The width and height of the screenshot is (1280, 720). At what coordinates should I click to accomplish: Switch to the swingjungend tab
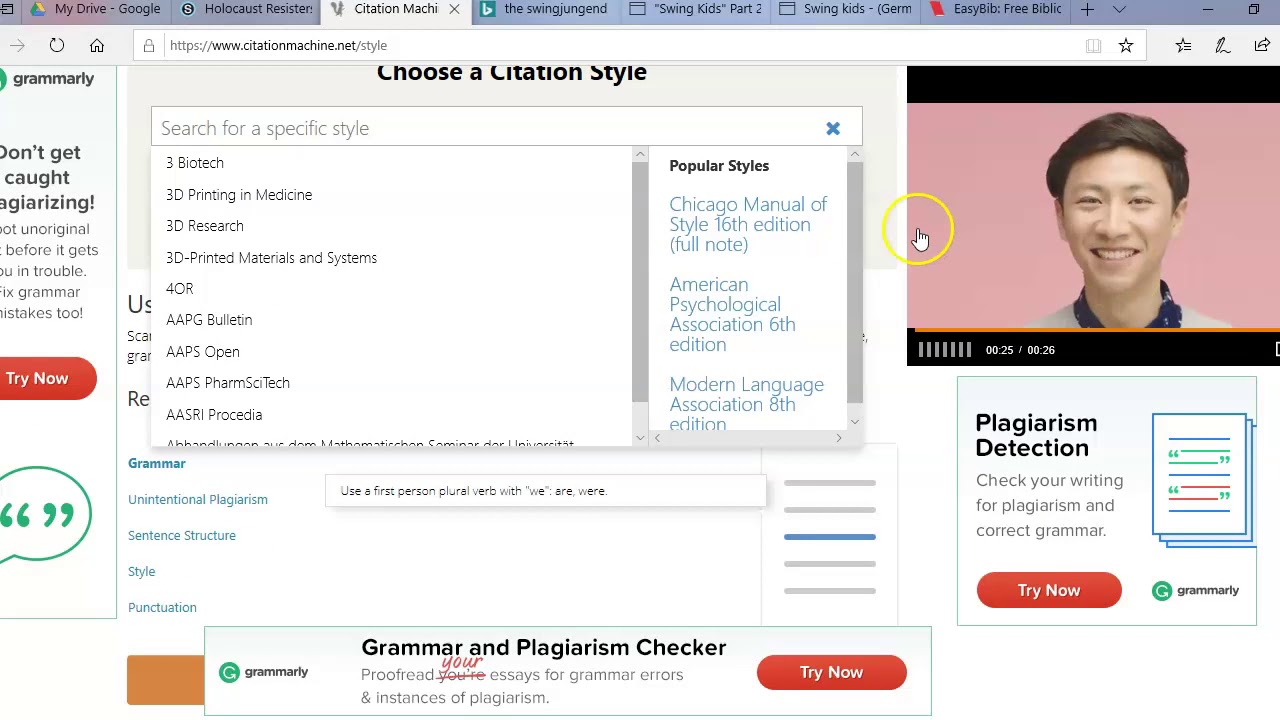[x=545, y=9]
